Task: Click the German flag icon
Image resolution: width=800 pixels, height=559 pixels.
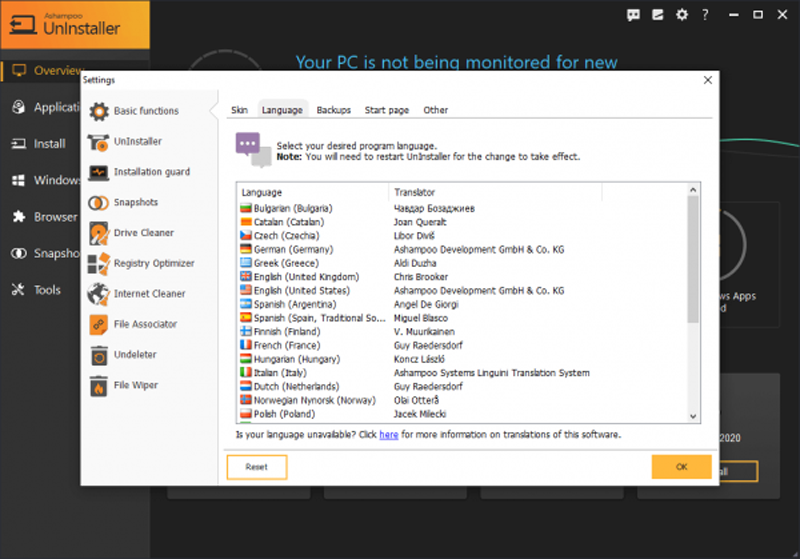Action: (x=246, y=249)
